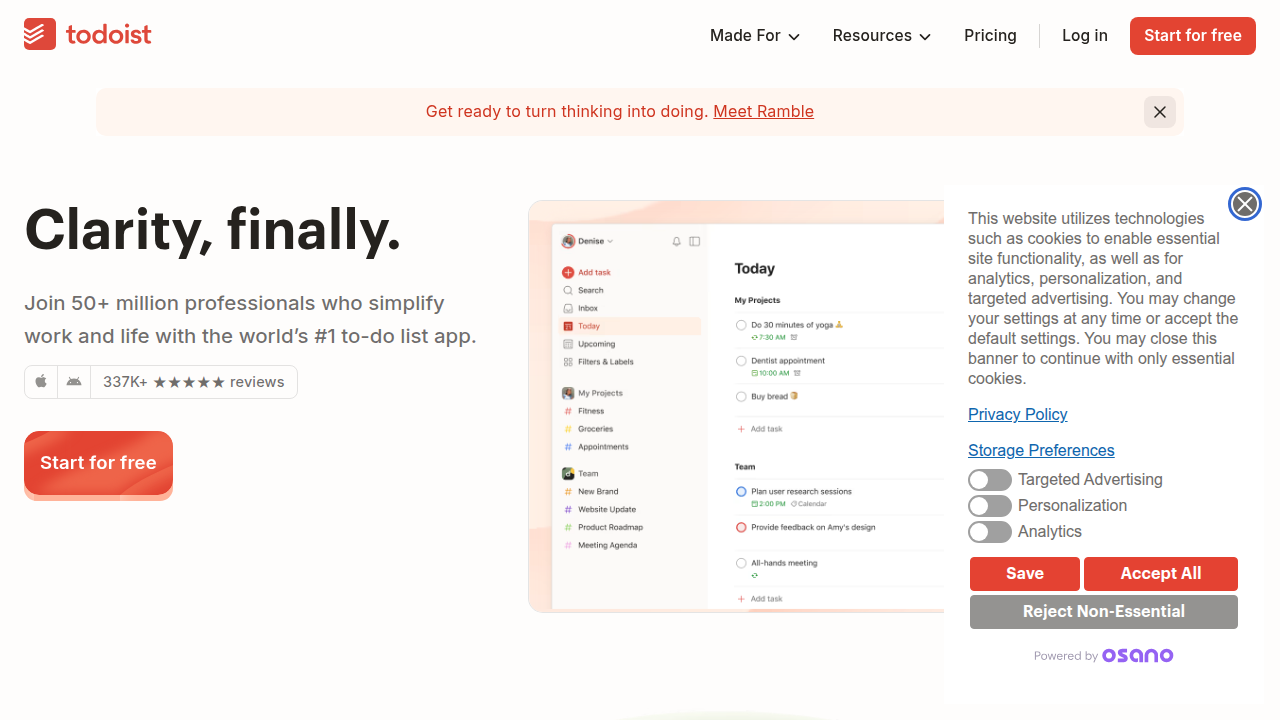The width and height of the screenshot is (1280, 720).
Task: Click the Groceries project hash icon
Action: [568, 429]
